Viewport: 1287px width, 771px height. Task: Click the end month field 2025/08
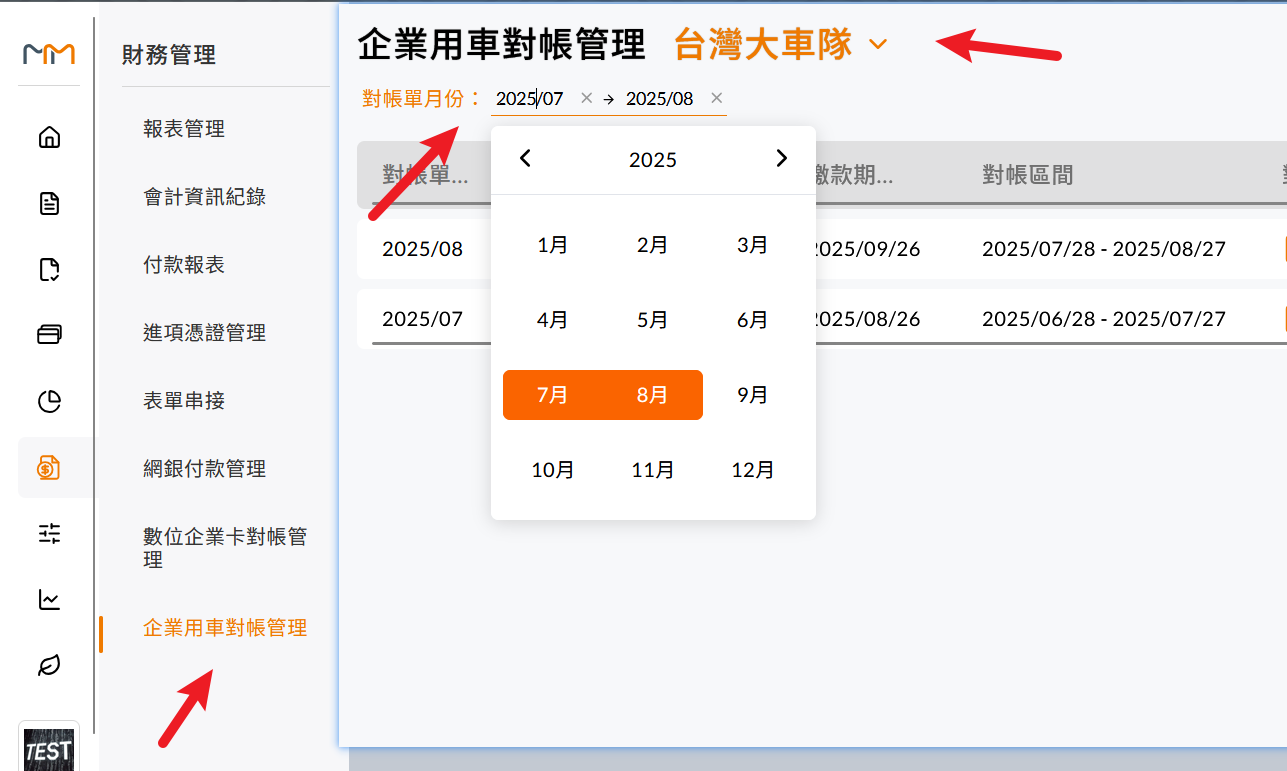pos(660,98)
